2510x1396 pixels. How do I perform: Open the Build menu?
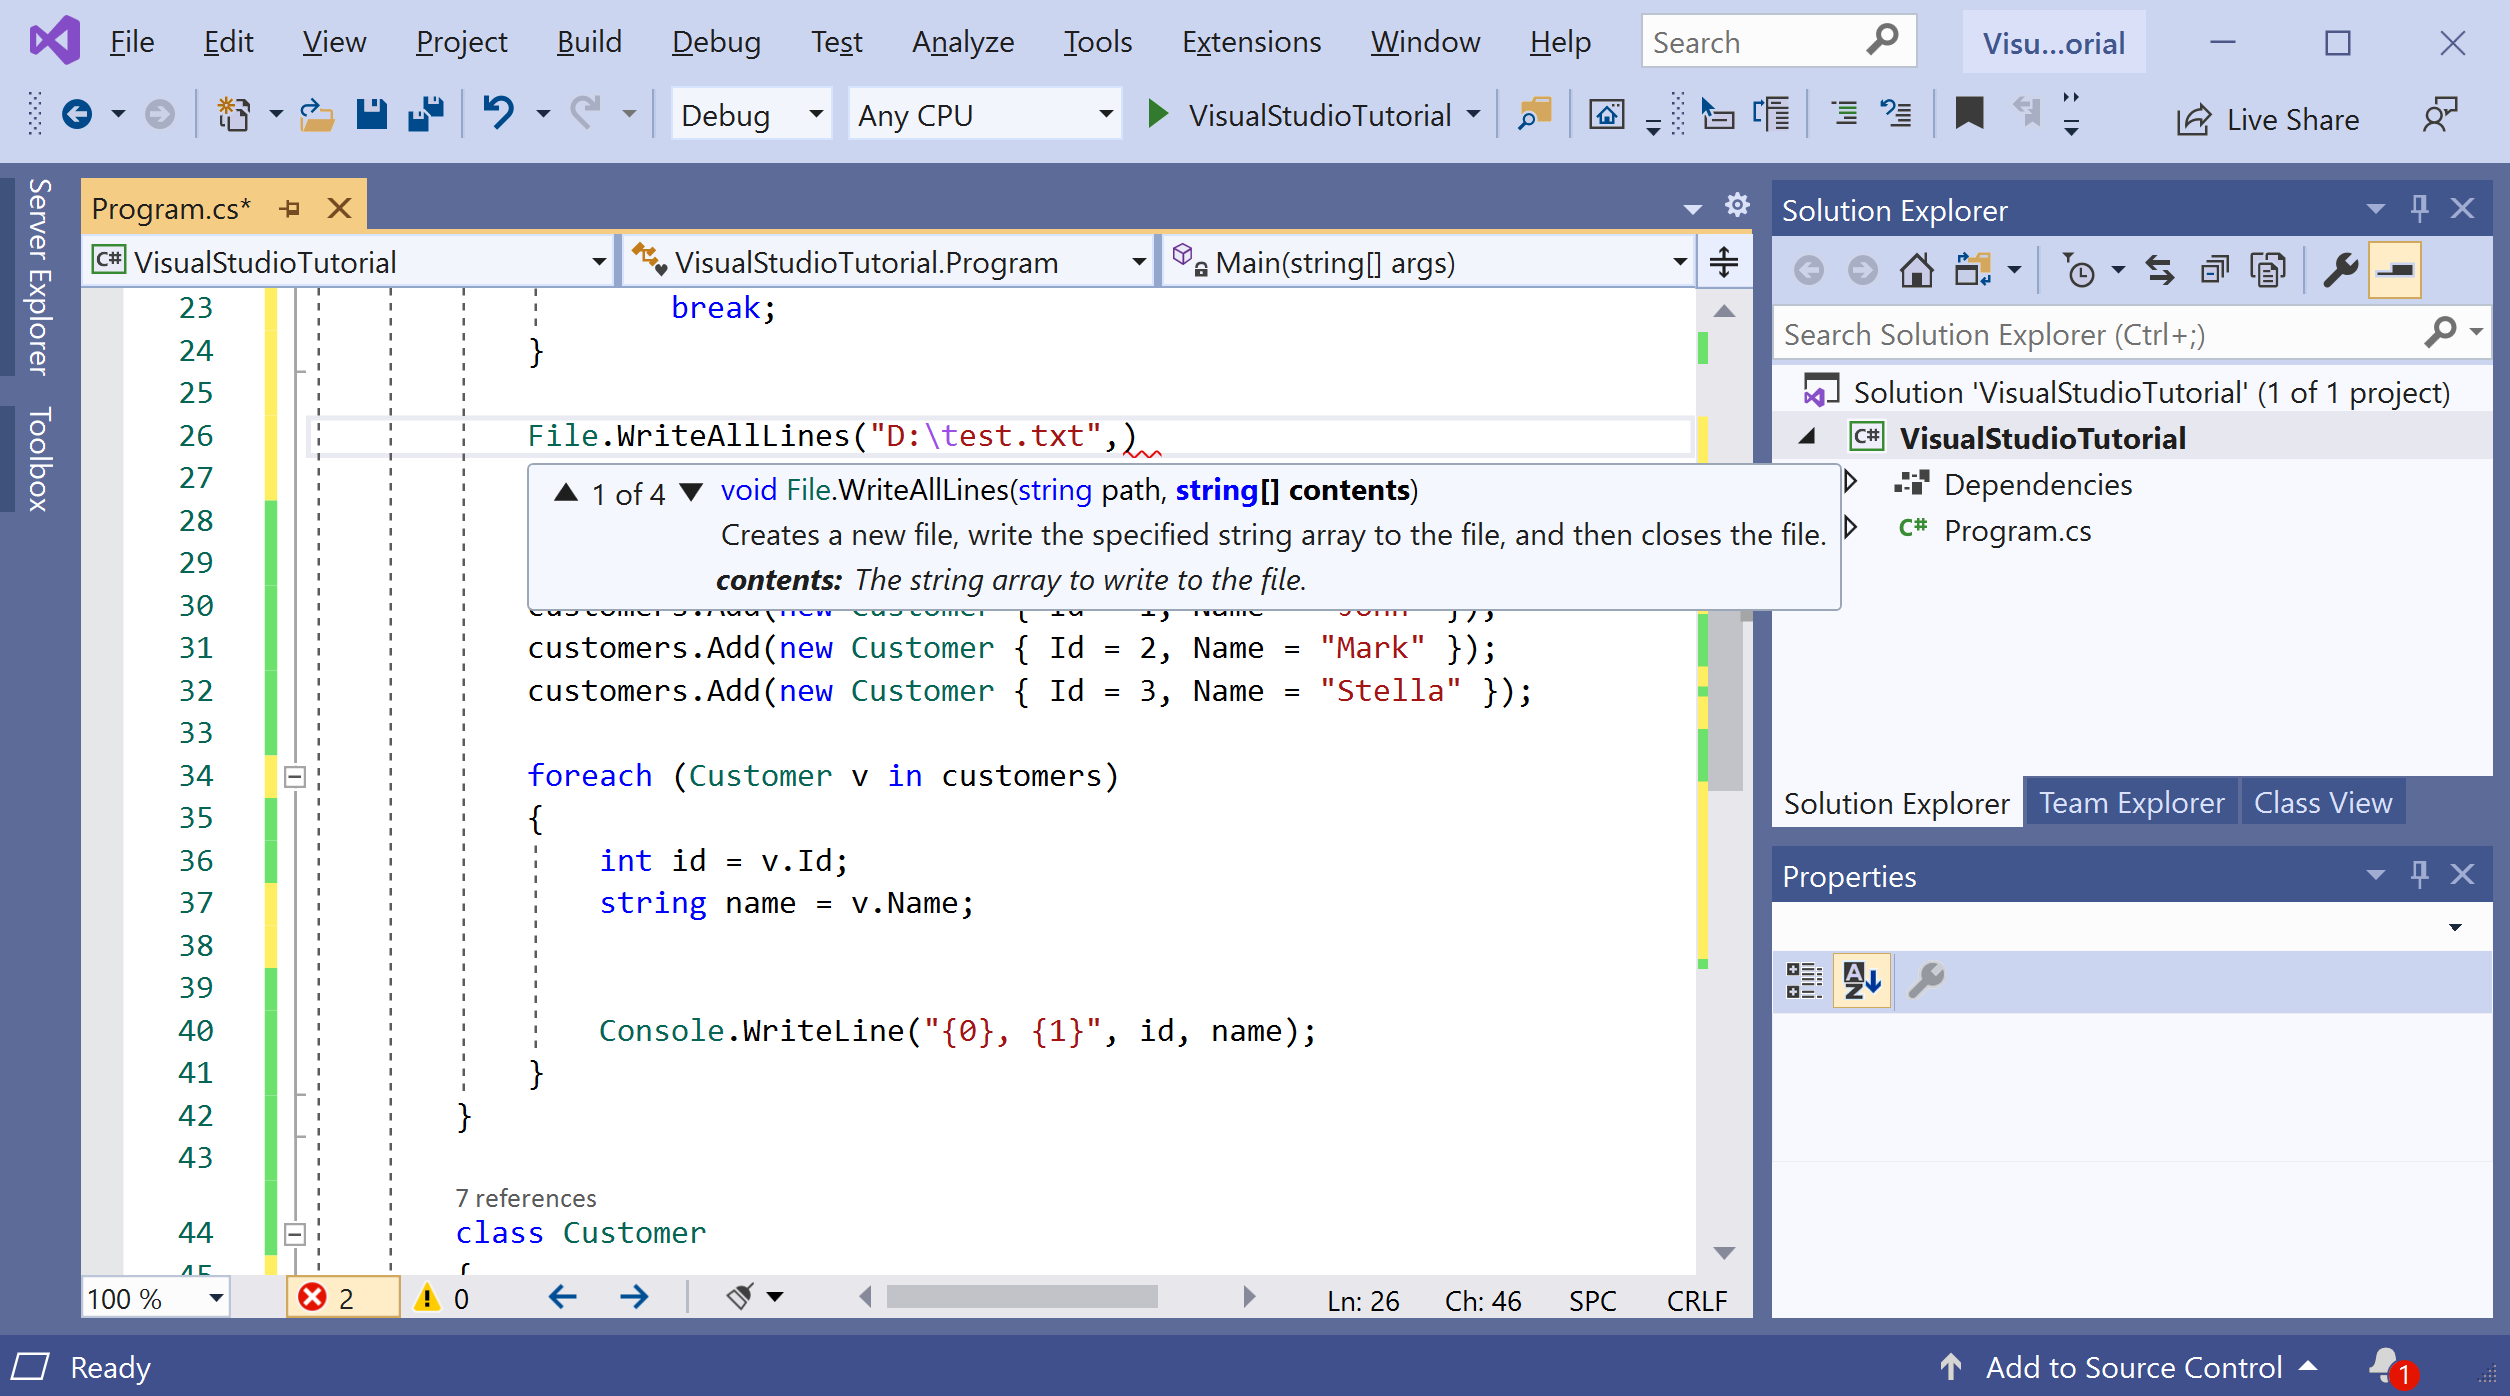pos(589,42)
